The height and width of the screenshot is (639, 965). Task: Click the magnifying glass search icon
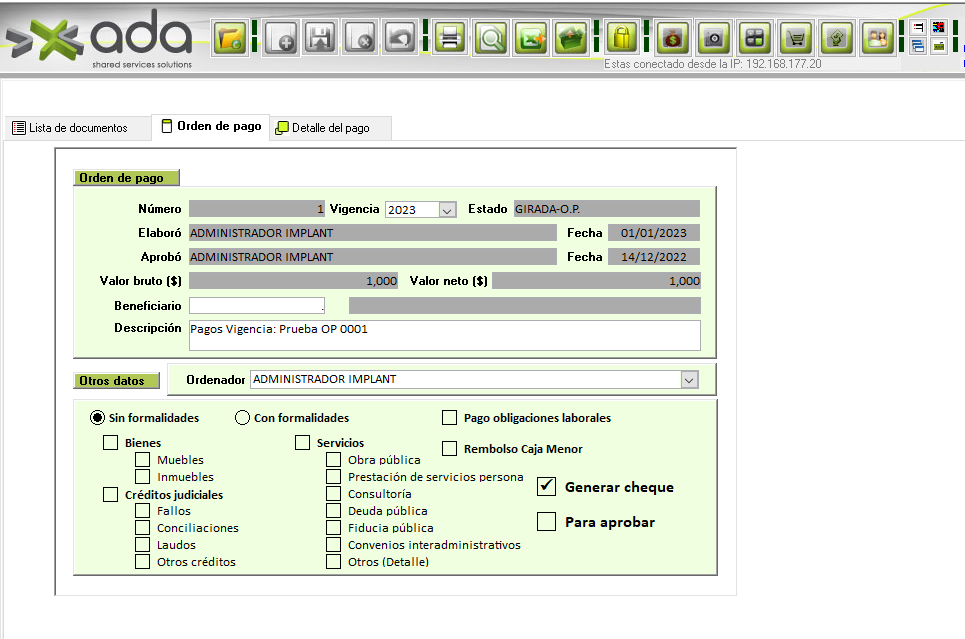pyautogui.click(x=491, y=40)
